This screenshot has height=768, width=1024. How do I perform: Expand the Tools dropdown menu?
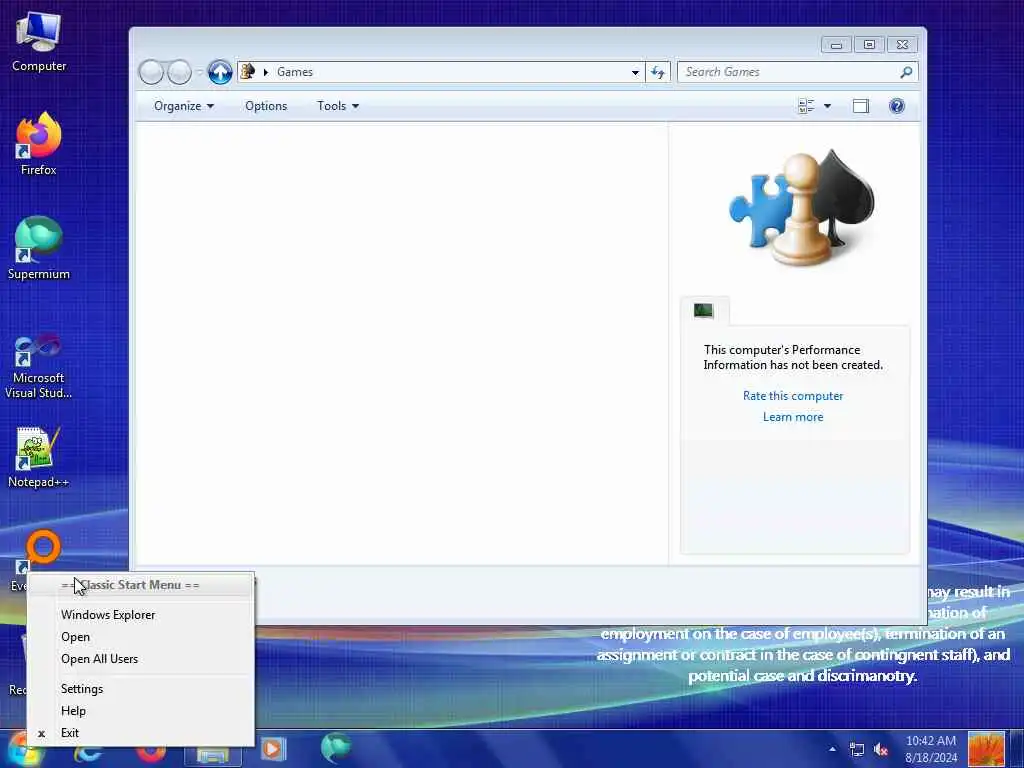tap(338, 106)
